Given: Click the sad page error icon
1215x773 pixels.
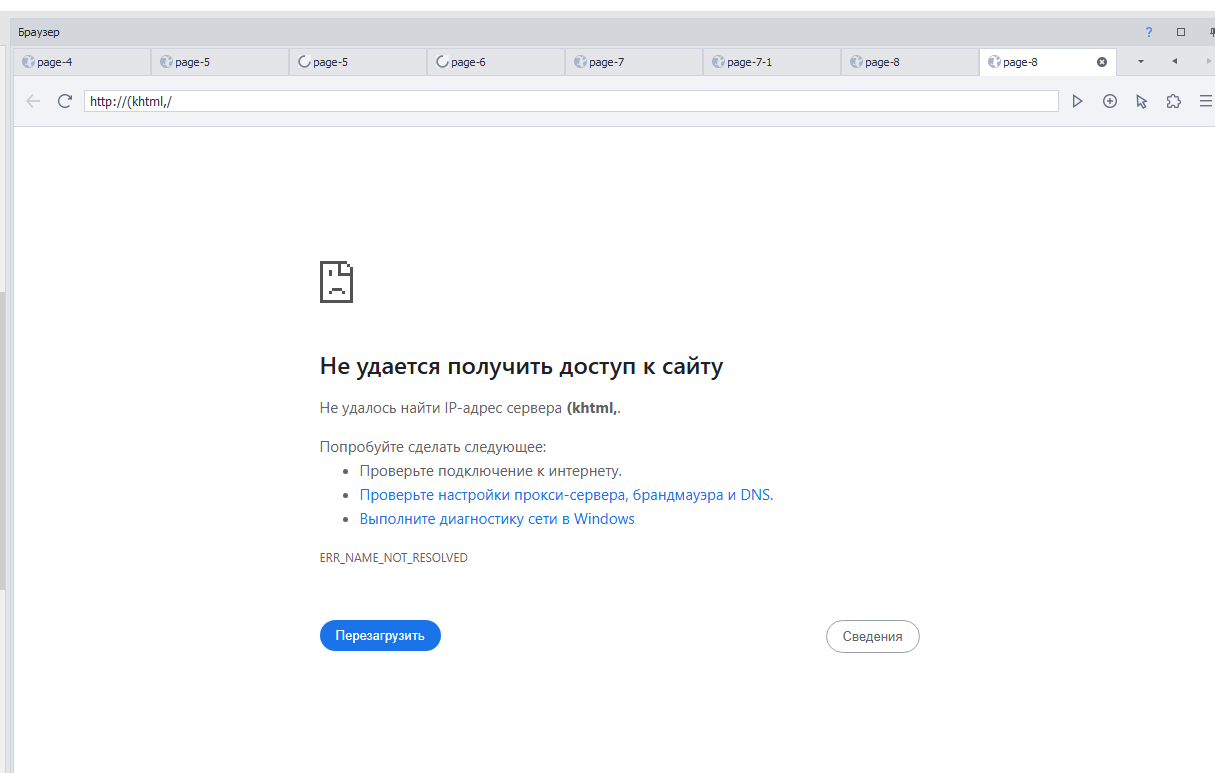Looking at the screenshot, I should [x=336, y=282].
